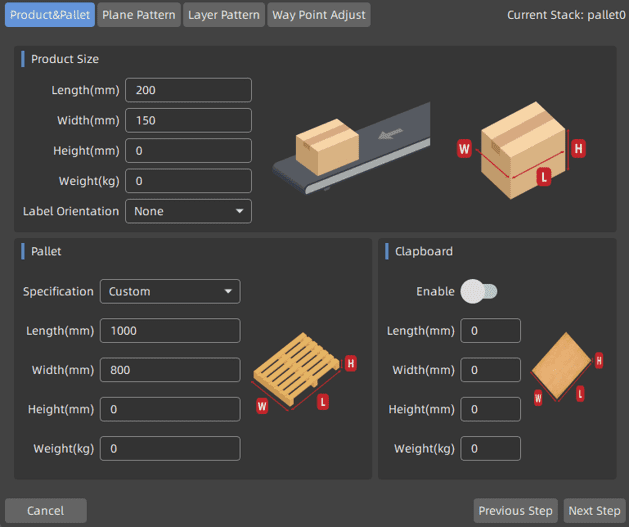The height and width of the screenshot is (527, 629).
Task: Focus the Clapboard Weight input
Action: (x=491, y=448)
